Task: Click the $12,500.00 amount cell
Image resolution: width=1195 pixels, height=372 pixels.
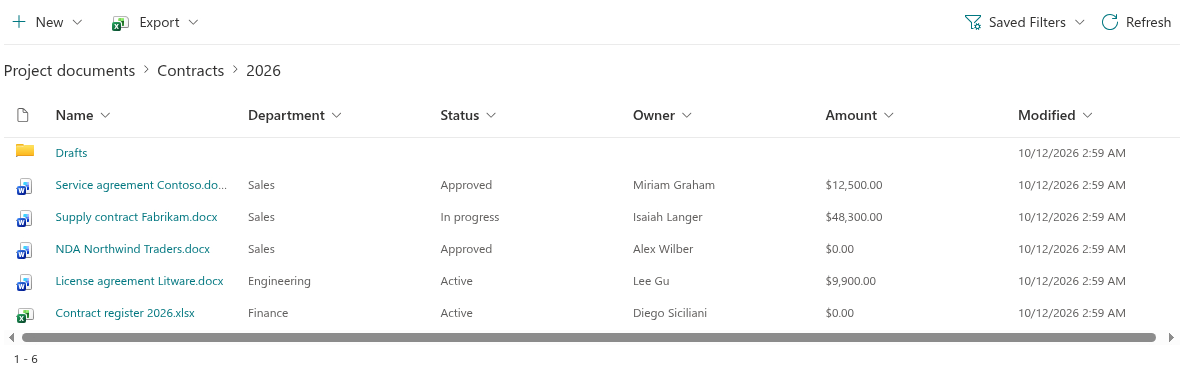Action: coord(854,185)
